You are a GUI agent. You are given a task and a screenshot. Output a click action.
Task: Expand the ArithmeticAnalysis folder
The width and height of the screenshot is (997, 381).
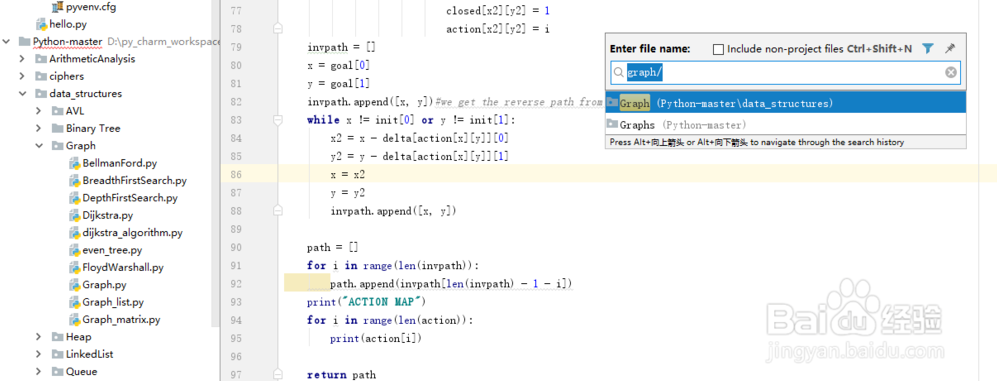pyautogui.click(x=22, y=59)
